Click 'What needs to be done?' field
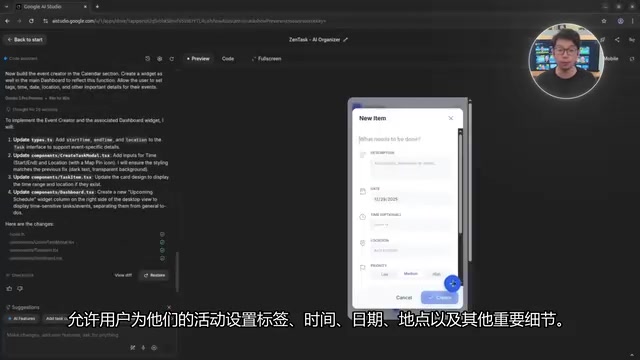This screenshot has height=360, width=640. (407, 139)
